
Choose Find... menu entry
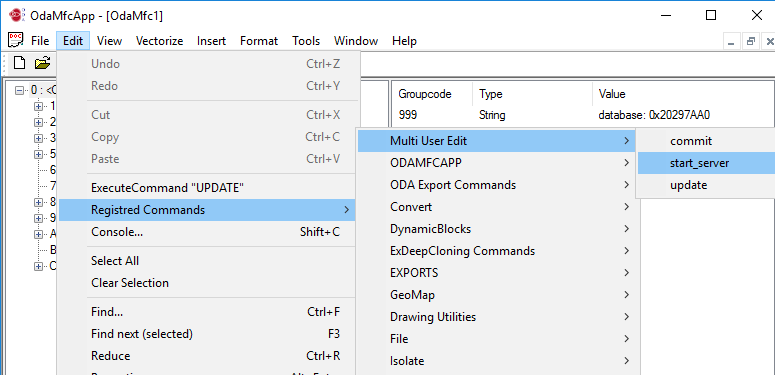coord(207,312)
